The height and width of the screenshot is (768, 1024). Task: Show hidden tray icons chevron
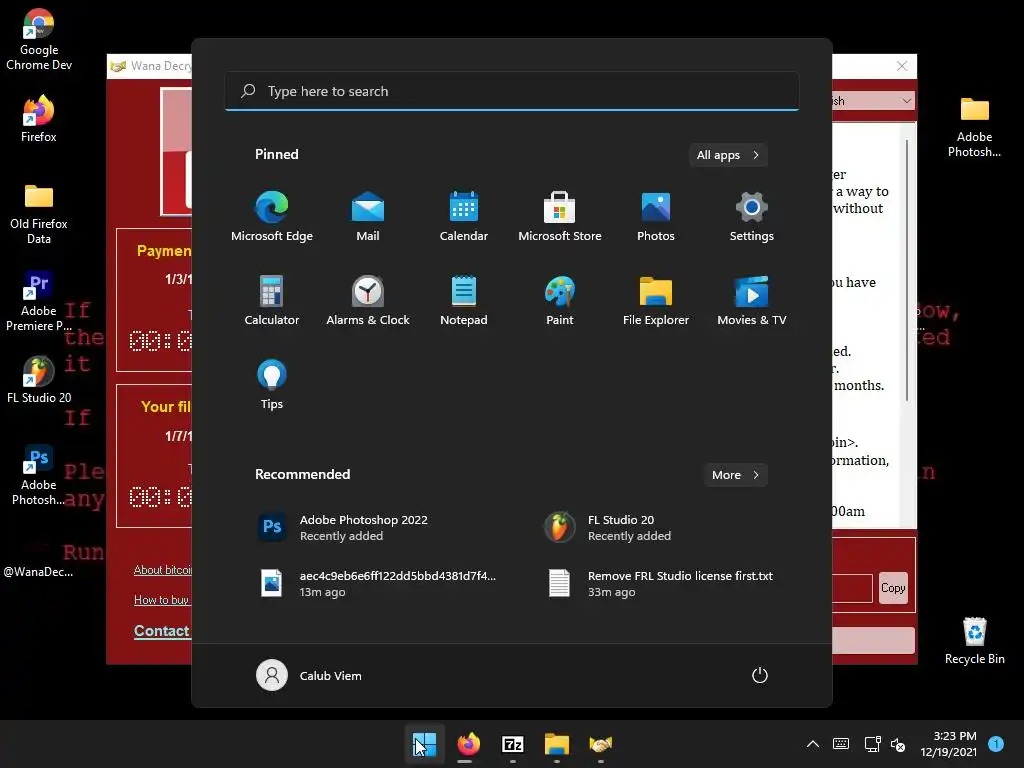(x=812, y=744)
